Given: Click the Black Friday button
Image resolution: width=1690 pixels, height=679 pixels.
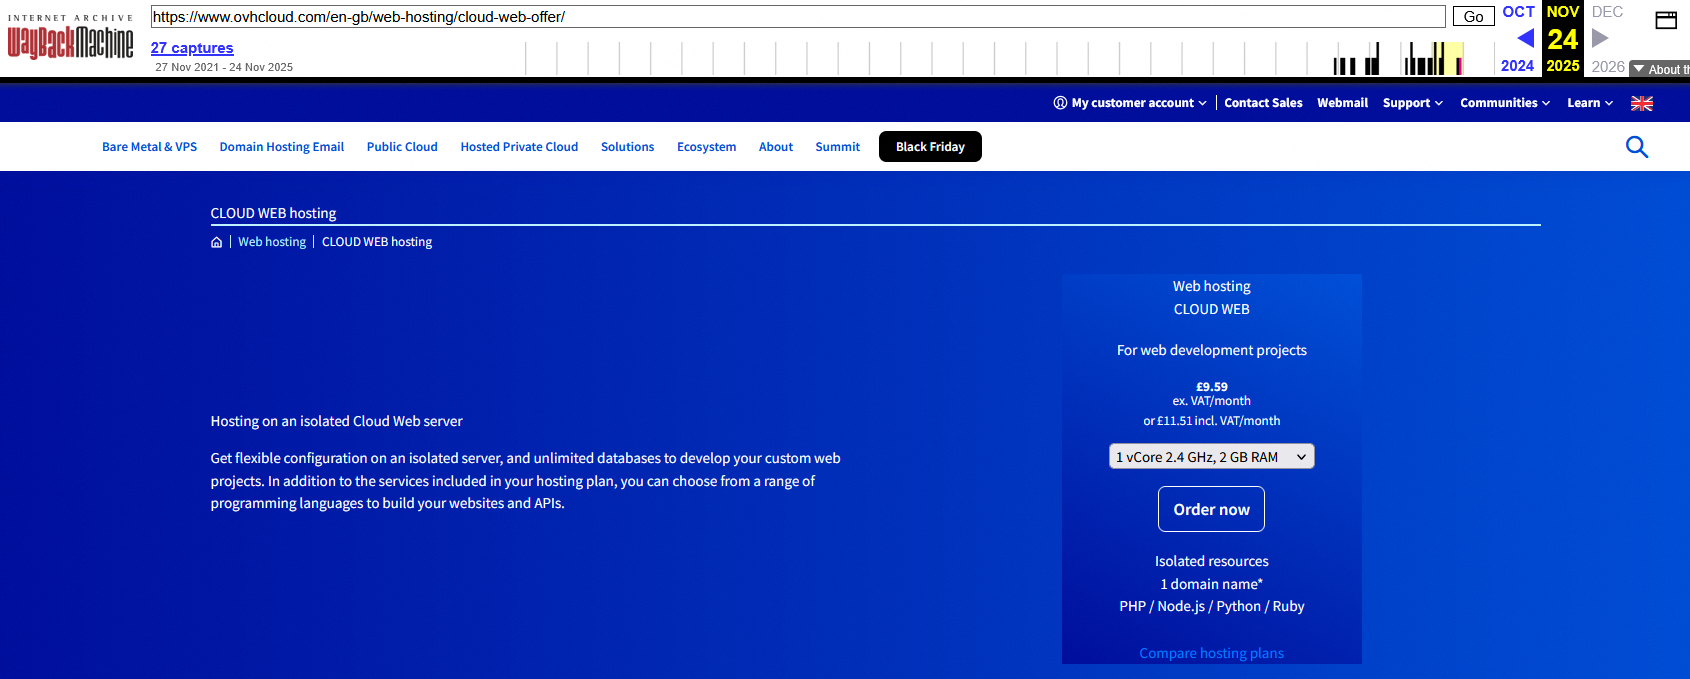Looking at the screenshot, I should (930, 147).
